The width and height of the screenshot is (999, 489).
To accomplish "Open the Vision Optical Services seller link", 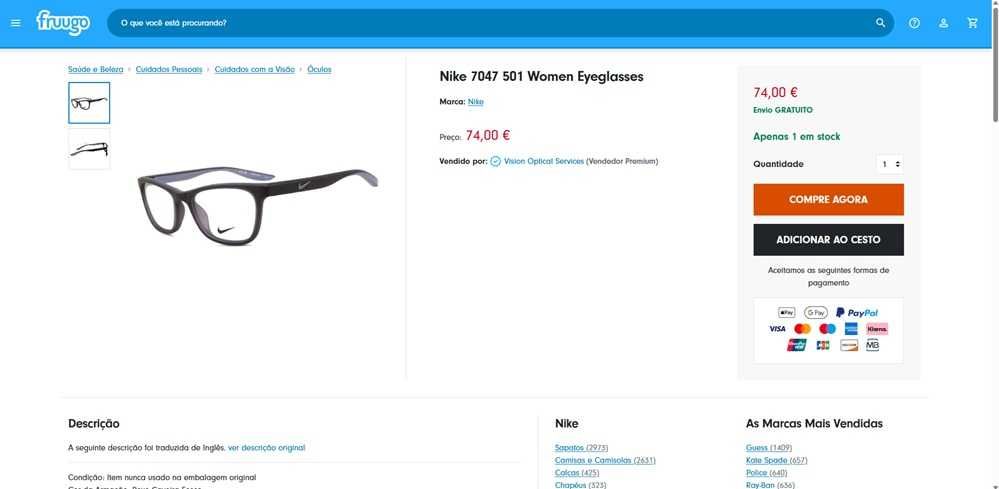I will [x=544, y=162].
